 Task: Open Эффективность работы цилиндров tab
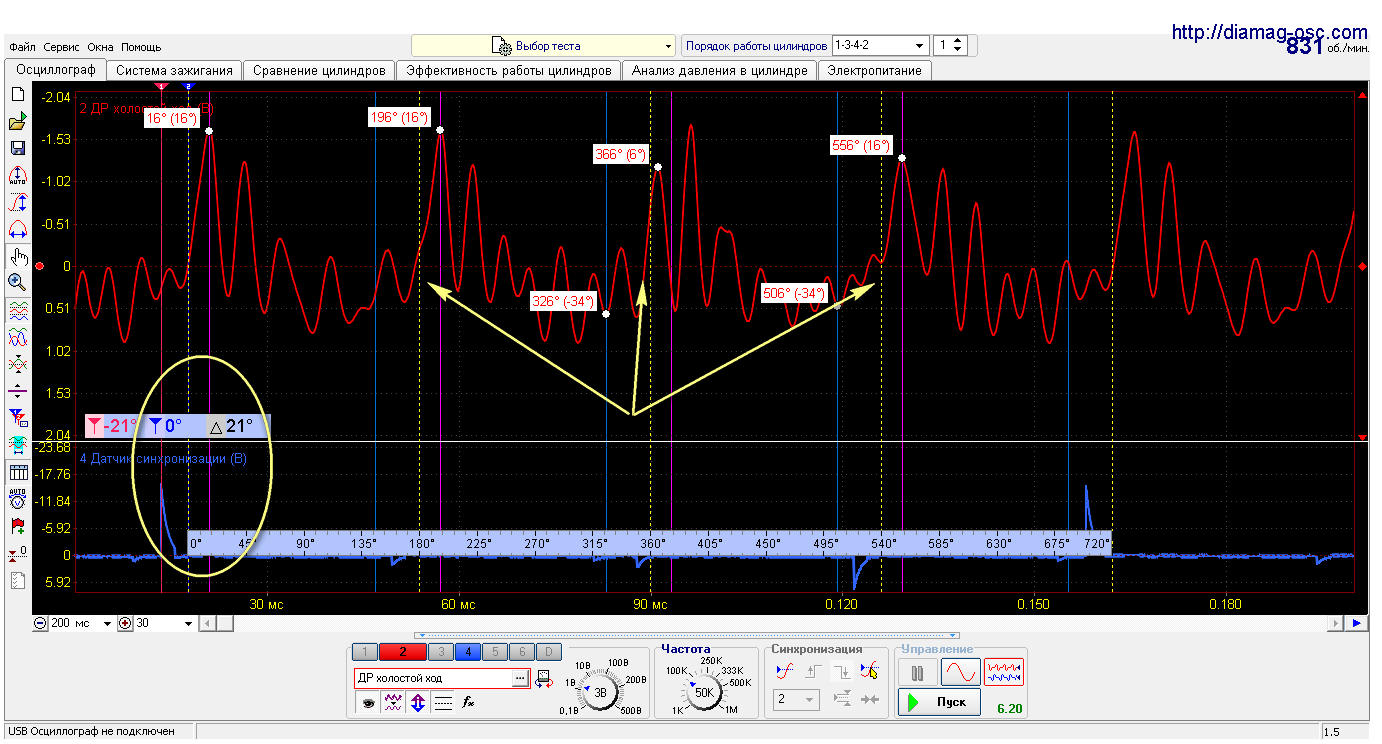click(509, 71)
